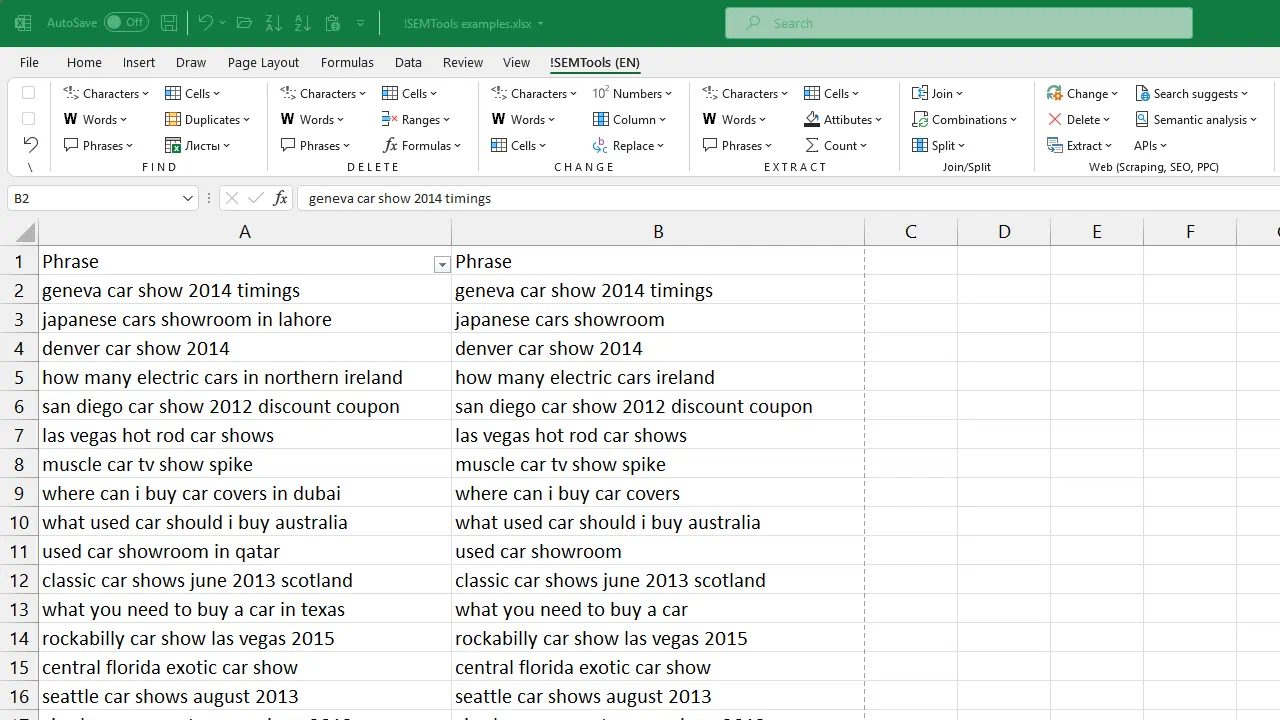Image resolution: width=1280 pixels, height=720 pixels.
Task: Open the Split dropdown
Action: [x=938, y=145]
